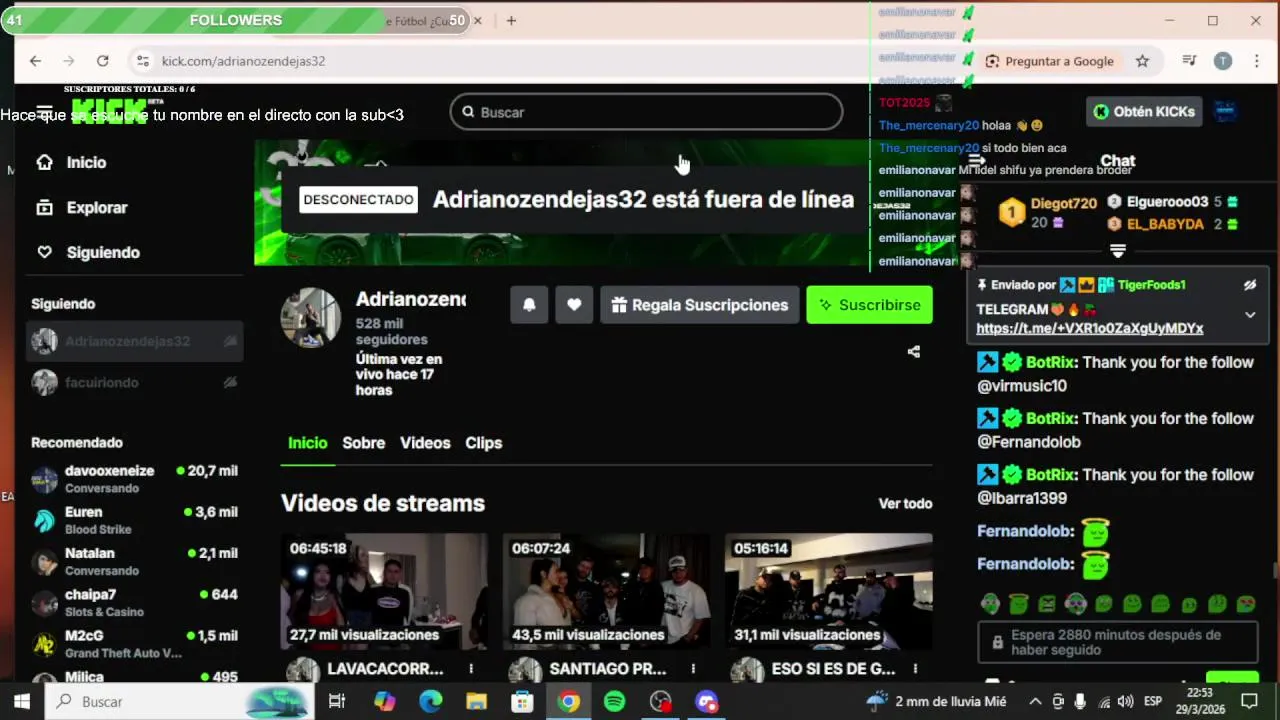The height and width of the screenshot is (720, 1280).
Task: Click the Adrianozendejas32 profile picture
Action: point(311,318)
